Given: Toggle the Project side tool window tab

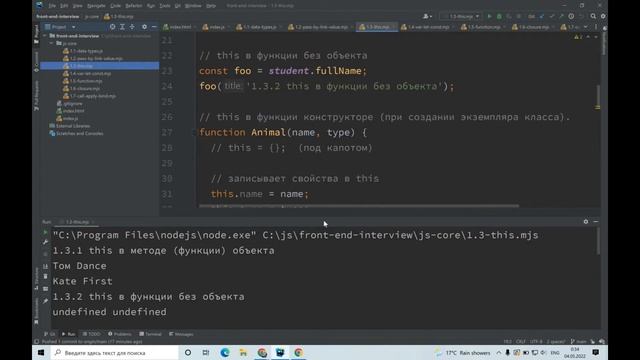Looking at the screenshot, I should 36,33.
